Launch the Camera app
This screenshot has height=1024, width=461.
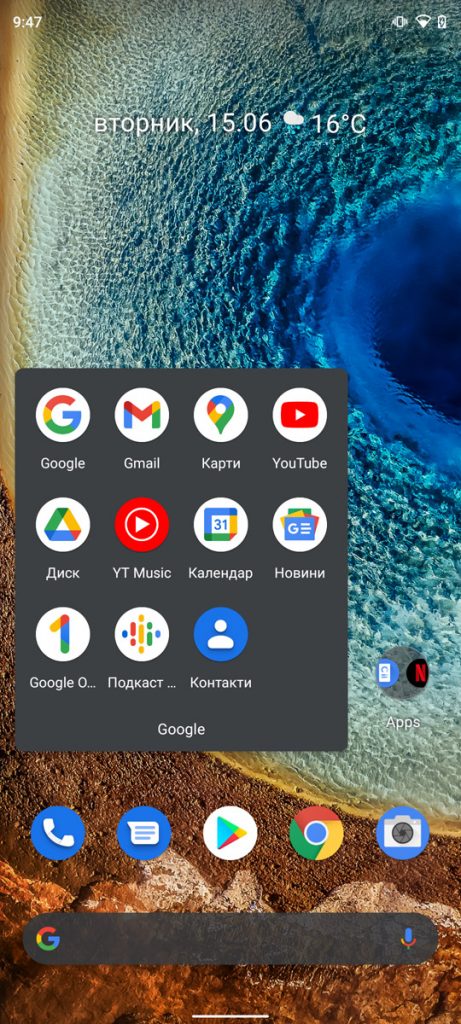(x=403, y=833)
